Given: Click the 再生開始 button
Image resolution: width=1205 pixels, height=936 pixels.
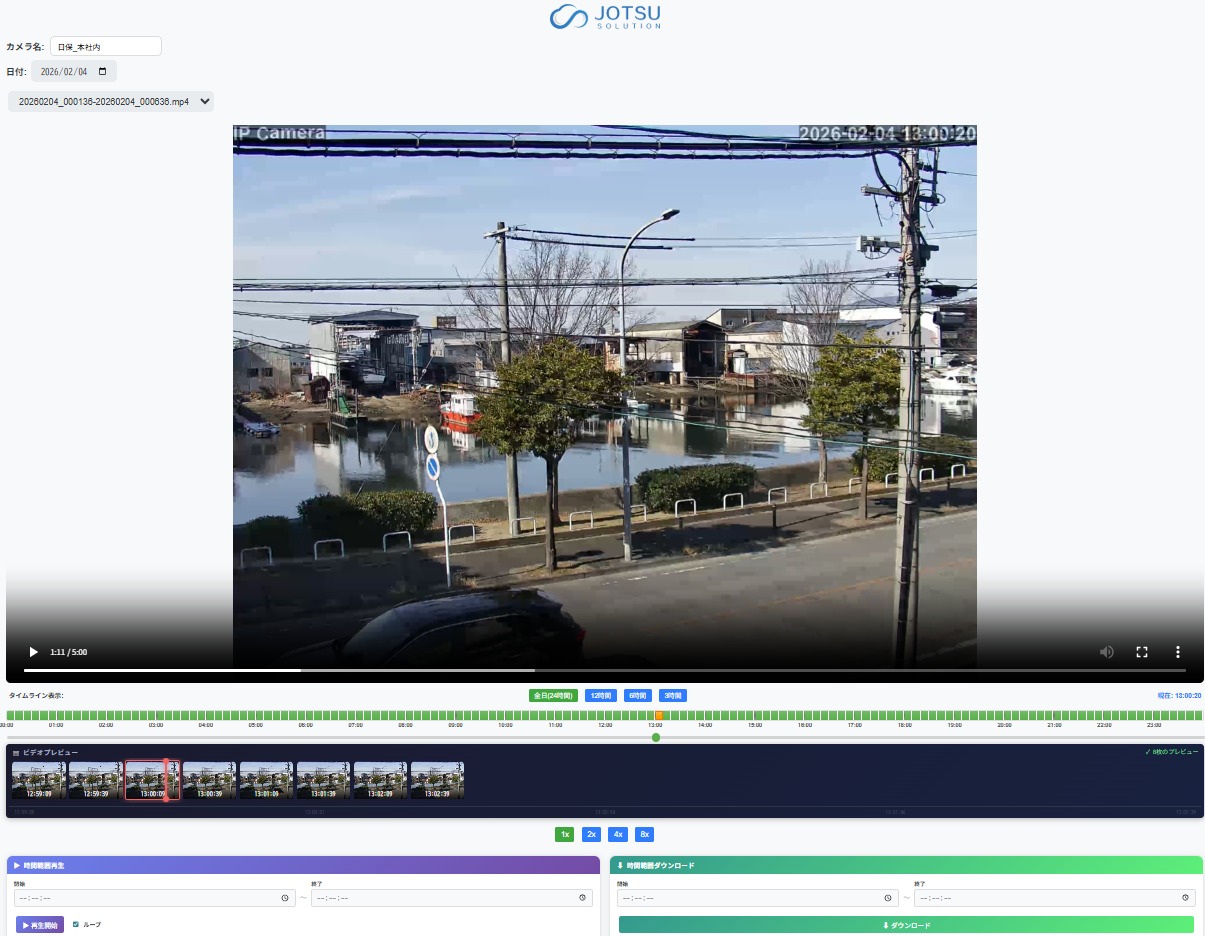Looking at the screenshot, I should pos(40,925).
